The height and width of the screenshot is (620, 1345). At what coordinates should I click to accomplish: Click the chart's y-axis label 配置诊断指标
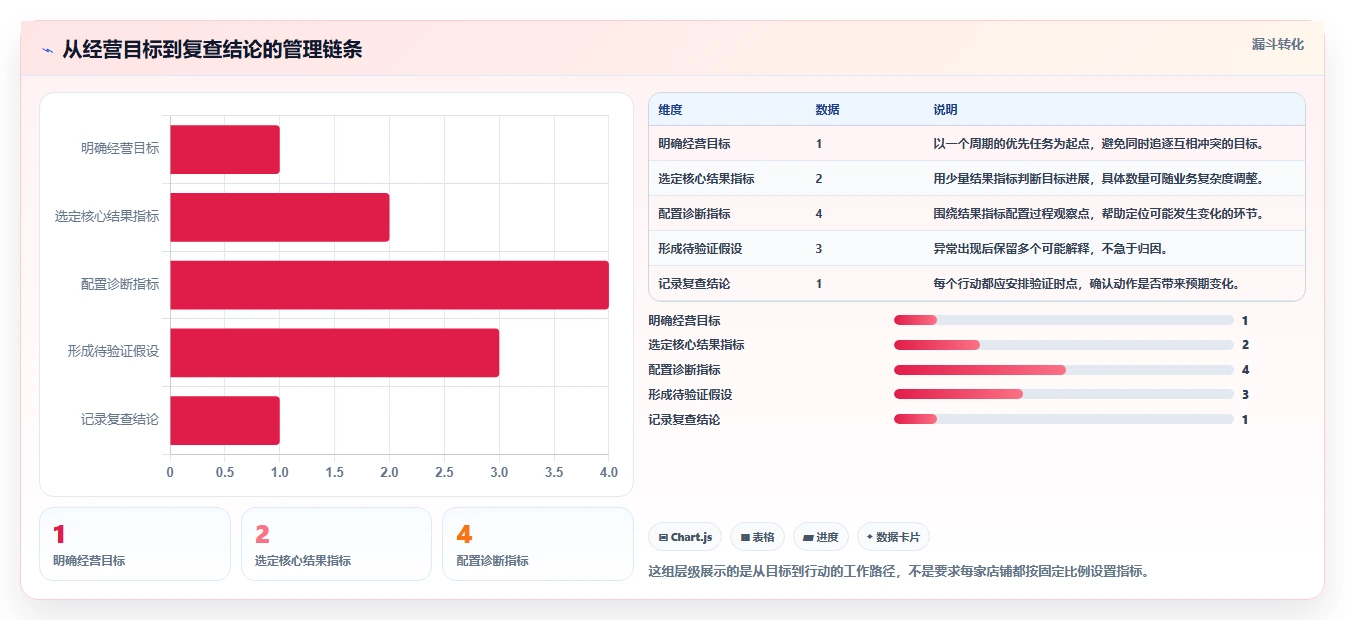[x=120, y=285]
